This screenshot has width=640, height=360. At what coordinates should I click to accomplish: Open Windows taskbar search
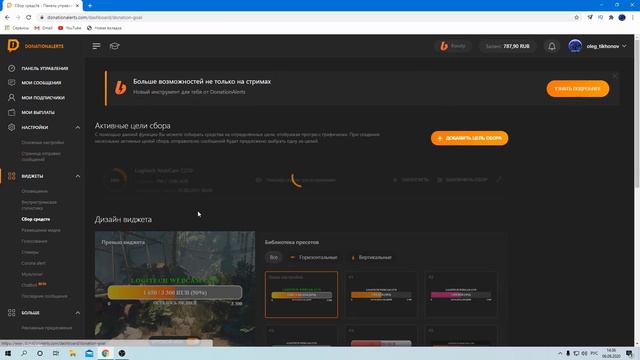pos(24,353)
